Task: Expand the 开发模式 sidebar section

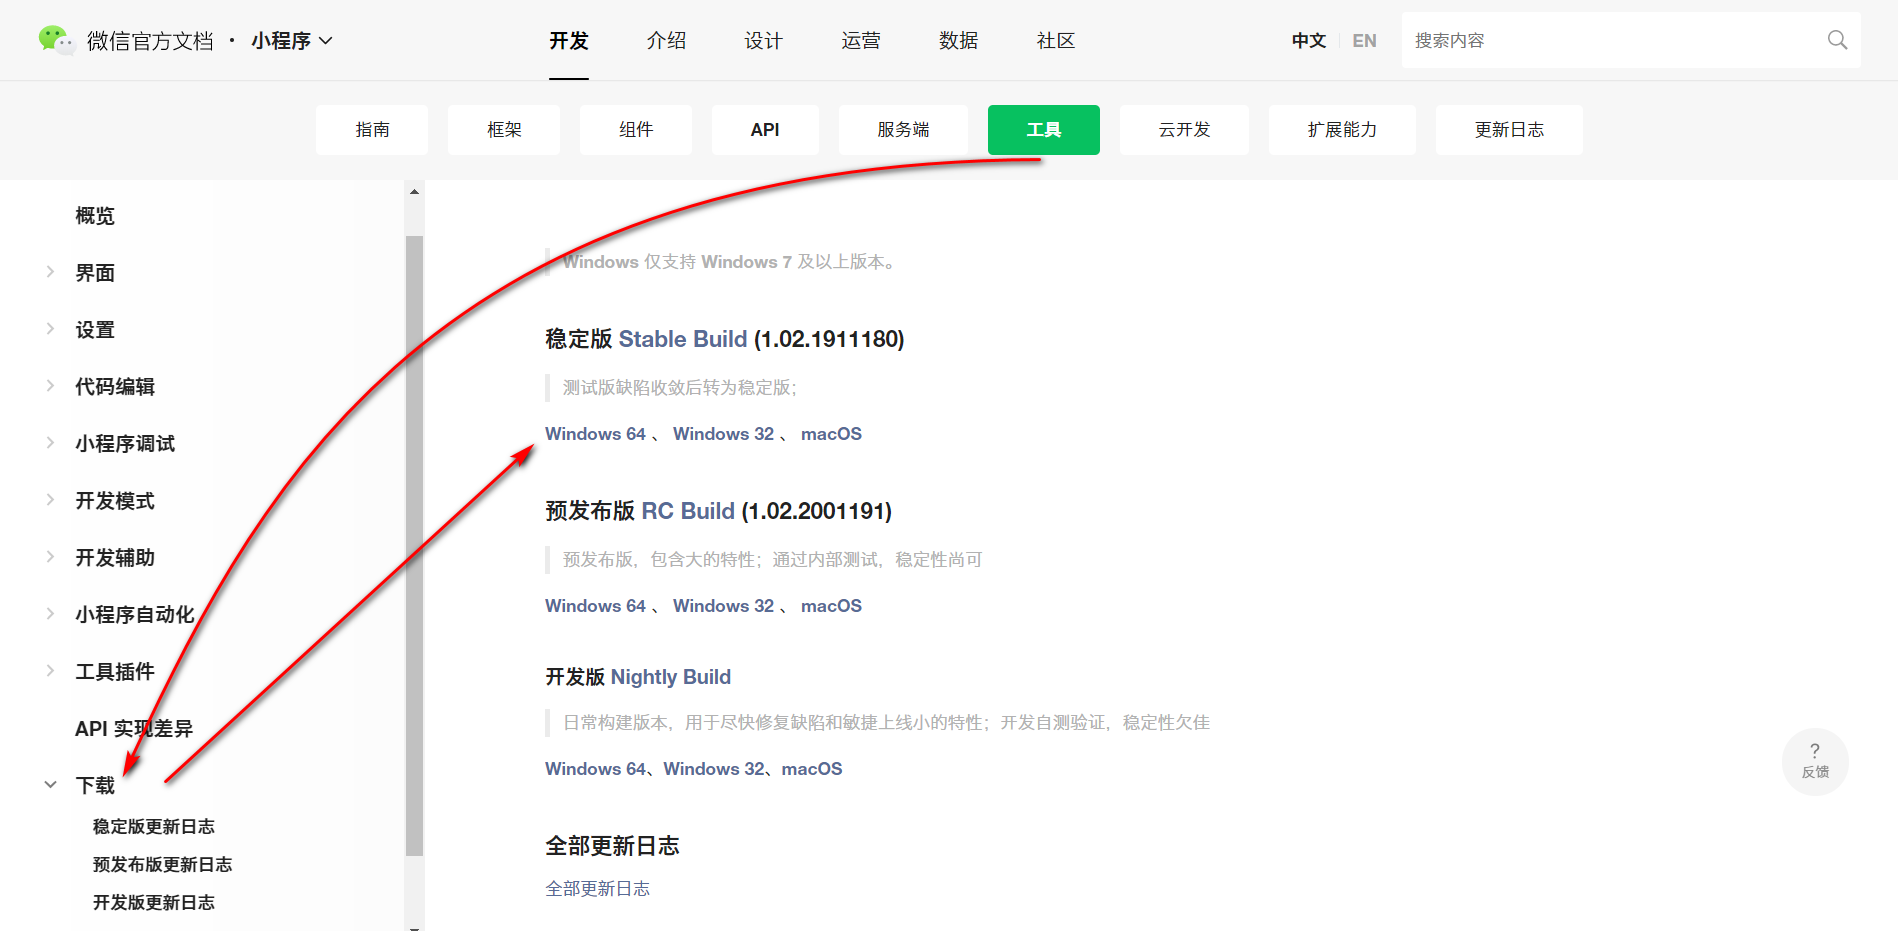Action: pos(50,500)
